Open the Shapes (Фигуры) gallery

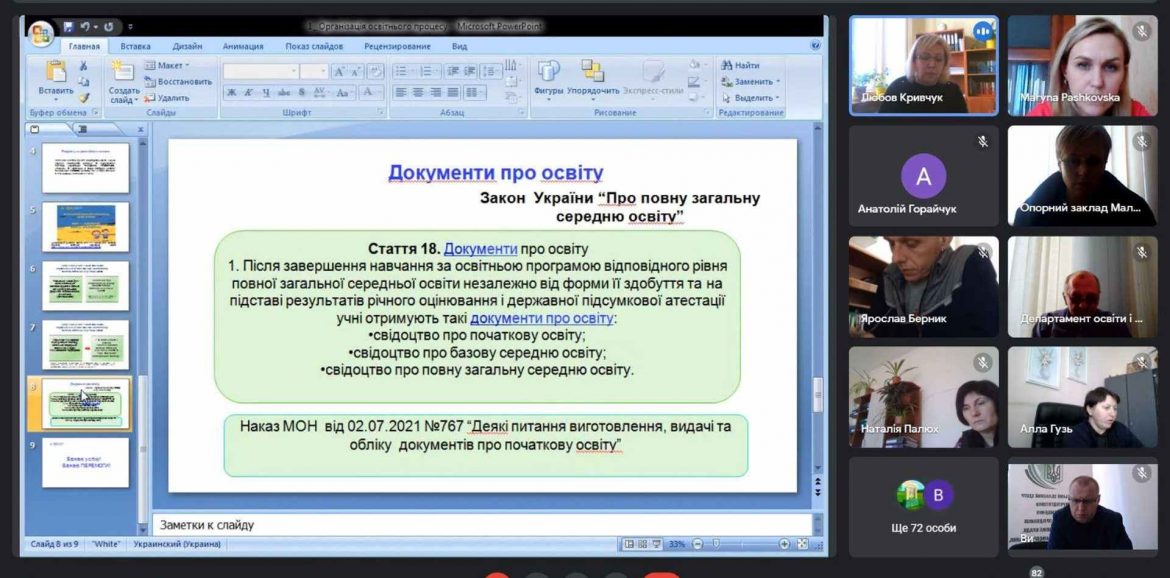[x=548, y=73]
